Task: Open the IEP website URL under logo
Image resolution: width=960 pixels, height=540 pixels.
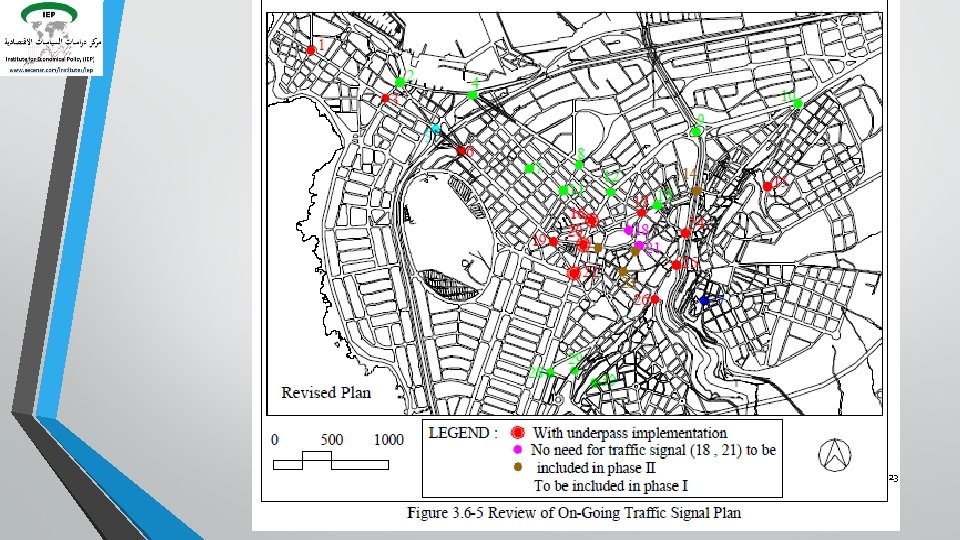Action: (x=51, y=70)
